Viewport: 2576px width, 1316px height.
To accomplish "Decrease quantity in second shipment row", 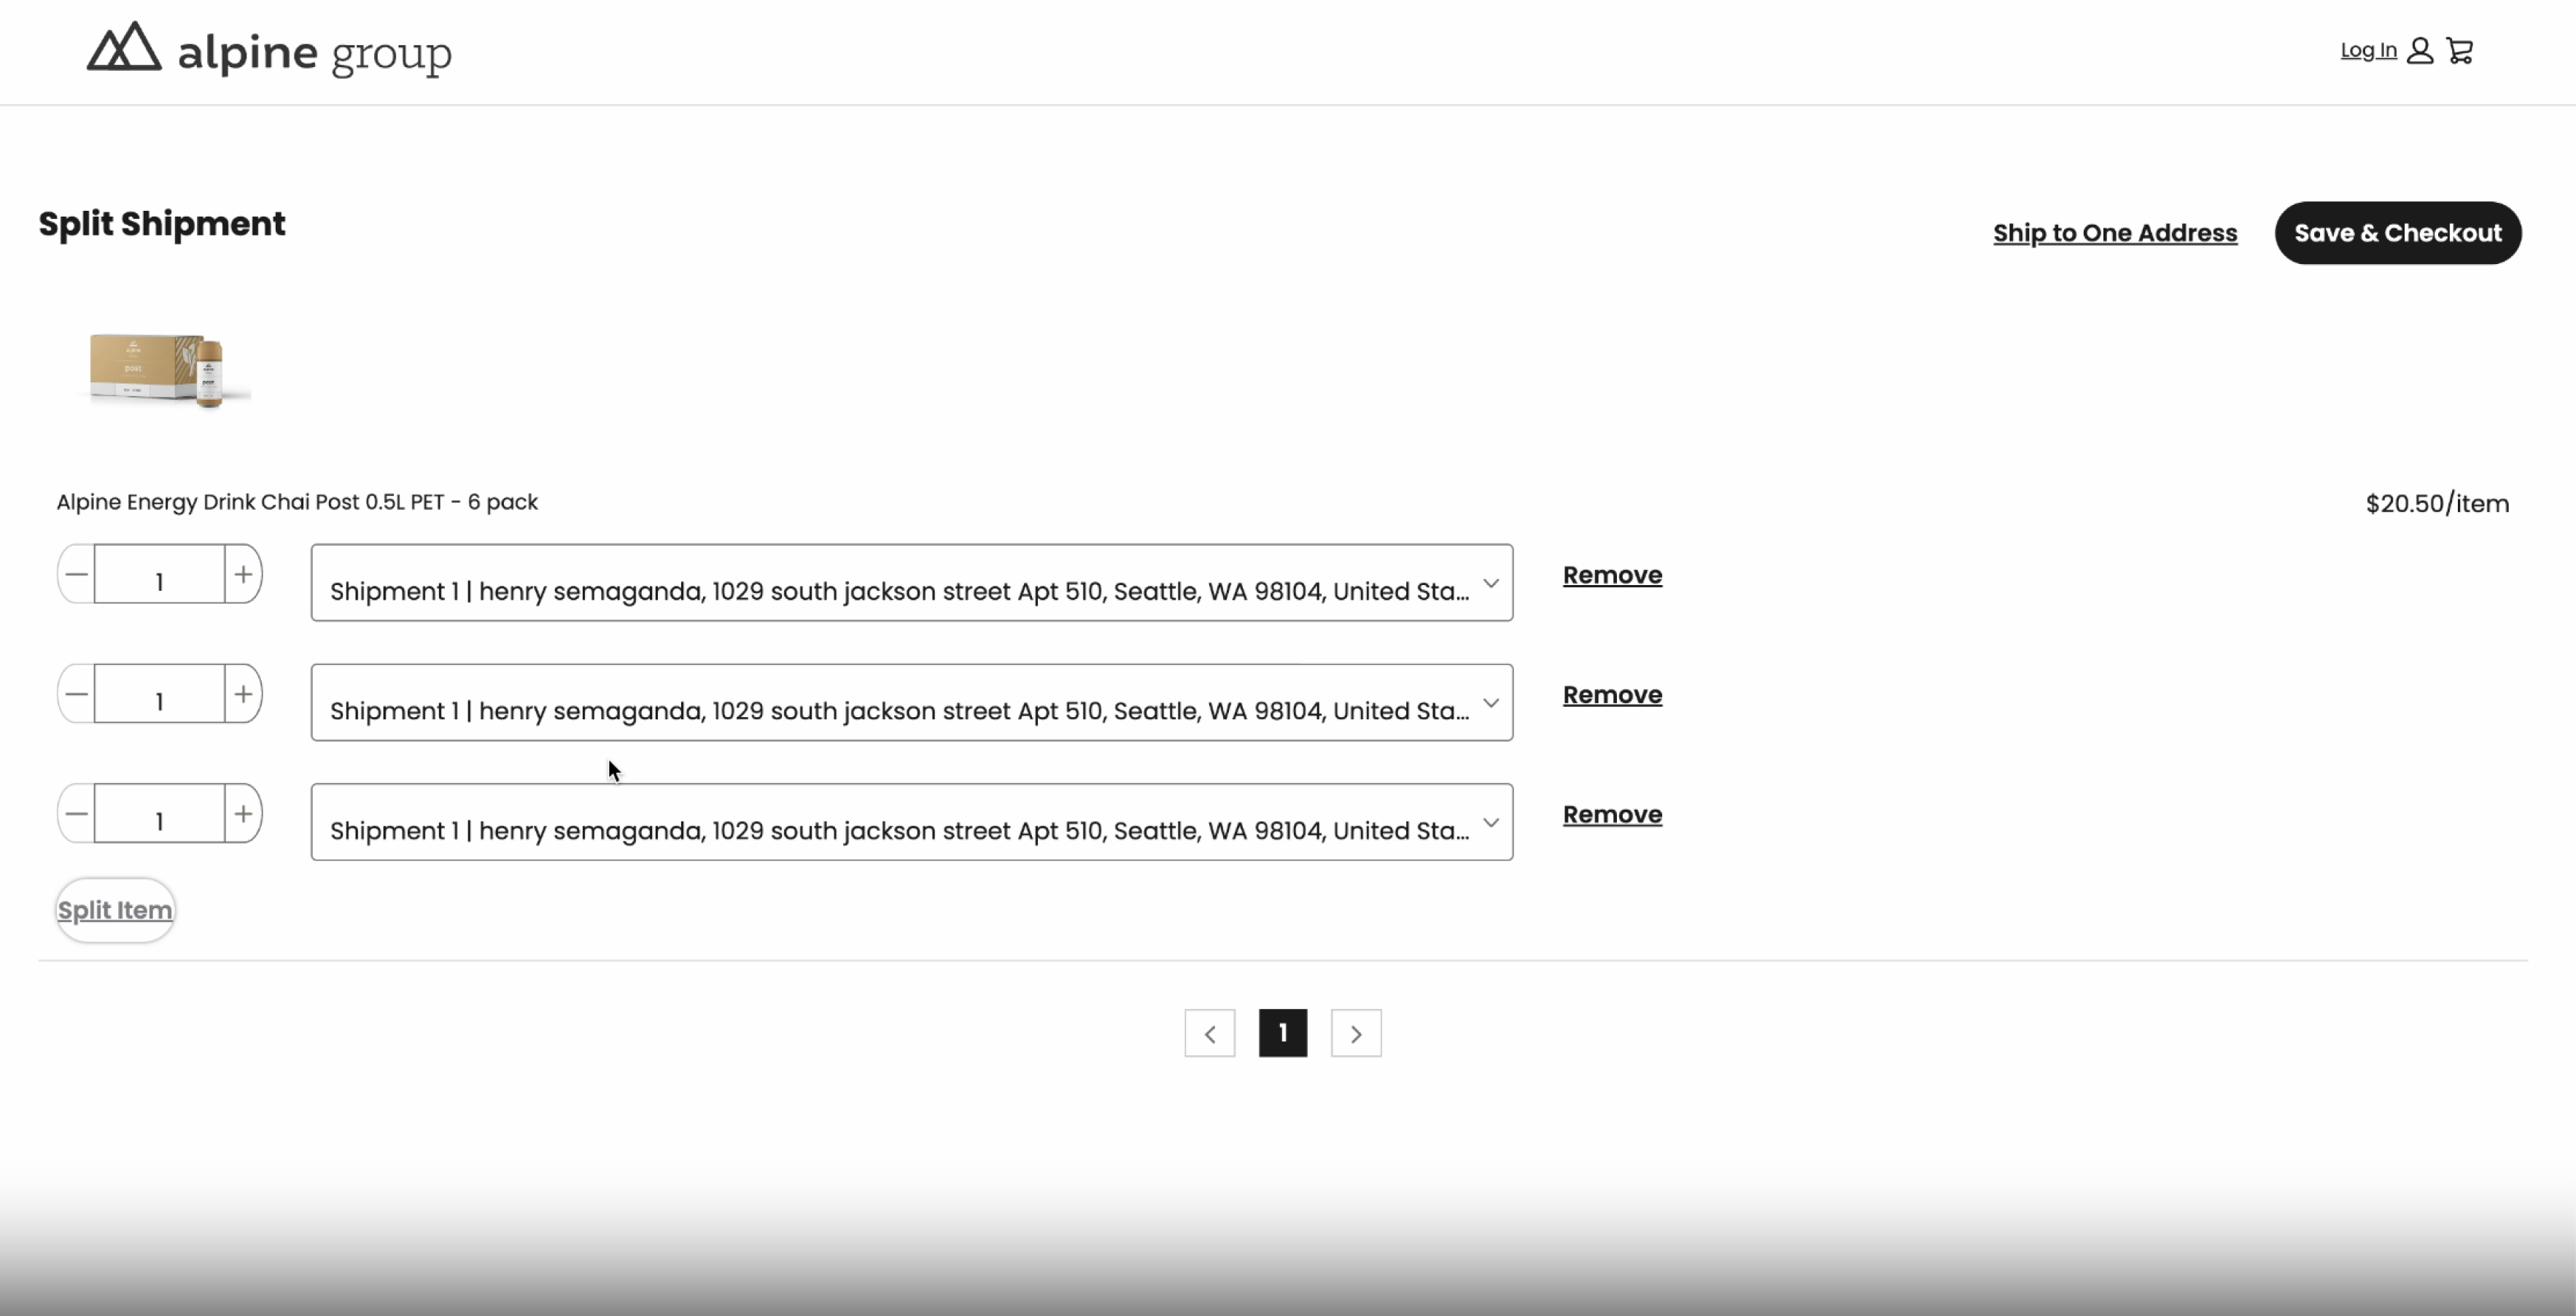I will 76,694.
